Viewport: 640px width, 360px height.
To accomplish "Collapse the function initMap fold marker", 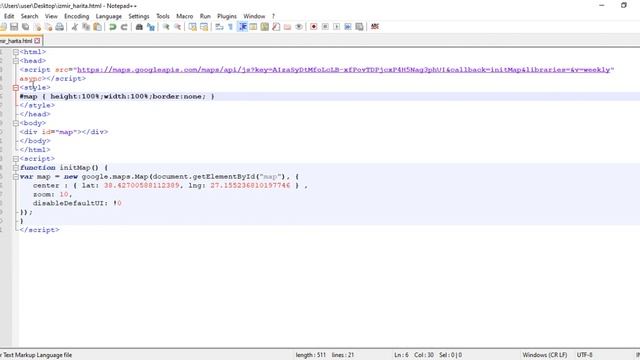I will (16, 168).
